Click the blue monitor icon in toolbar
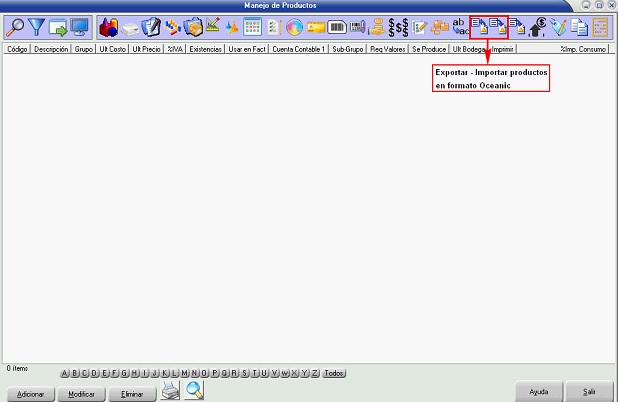618x402 pixels. pyautogui.click(x=80, y=27)
